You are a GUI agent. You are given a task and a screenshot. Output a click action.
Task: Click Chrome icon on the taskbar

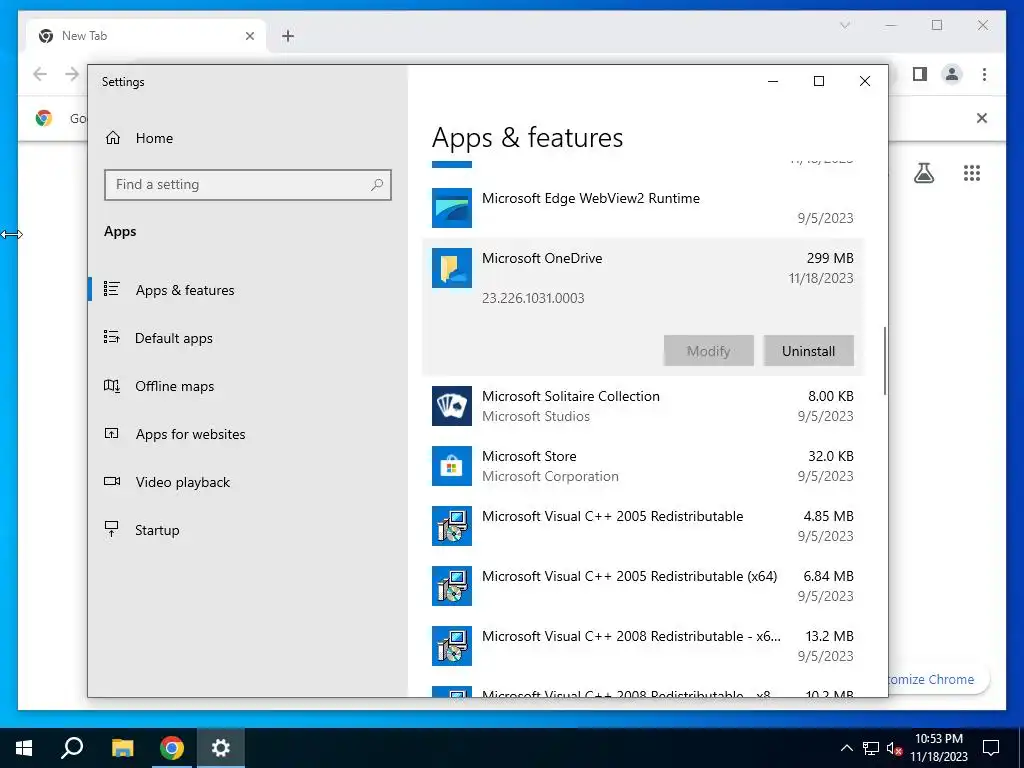click(x=172, y=748)
